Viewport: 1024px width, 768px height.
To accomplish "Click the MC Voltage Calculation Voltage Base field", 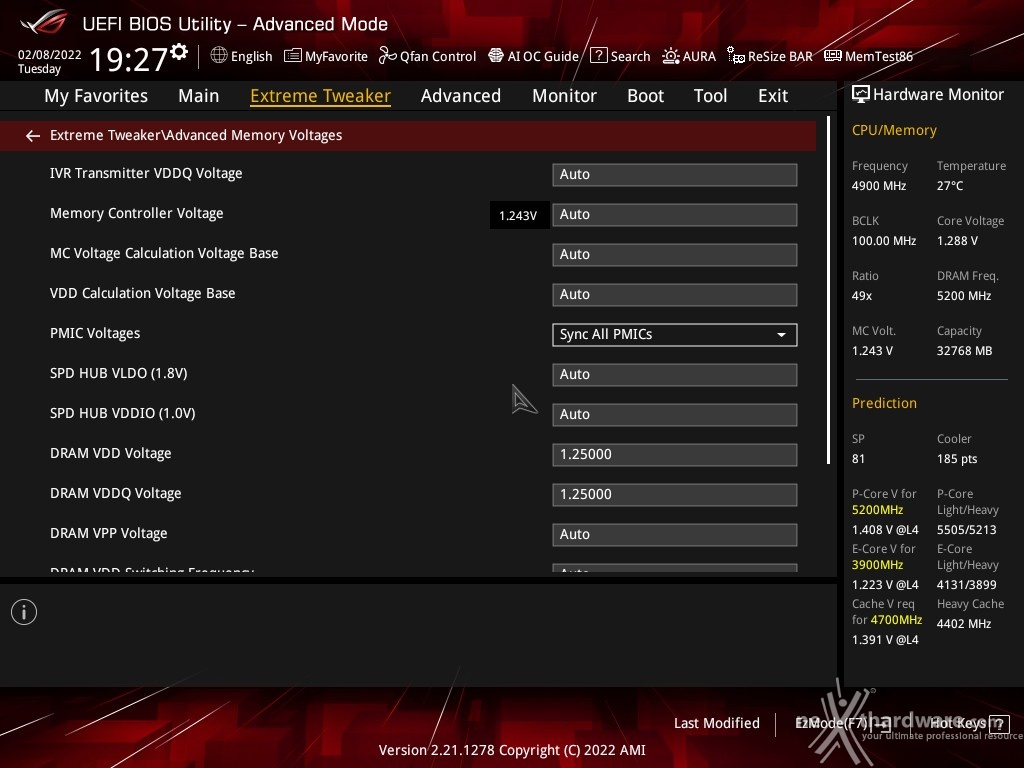I will pos(675,254).
